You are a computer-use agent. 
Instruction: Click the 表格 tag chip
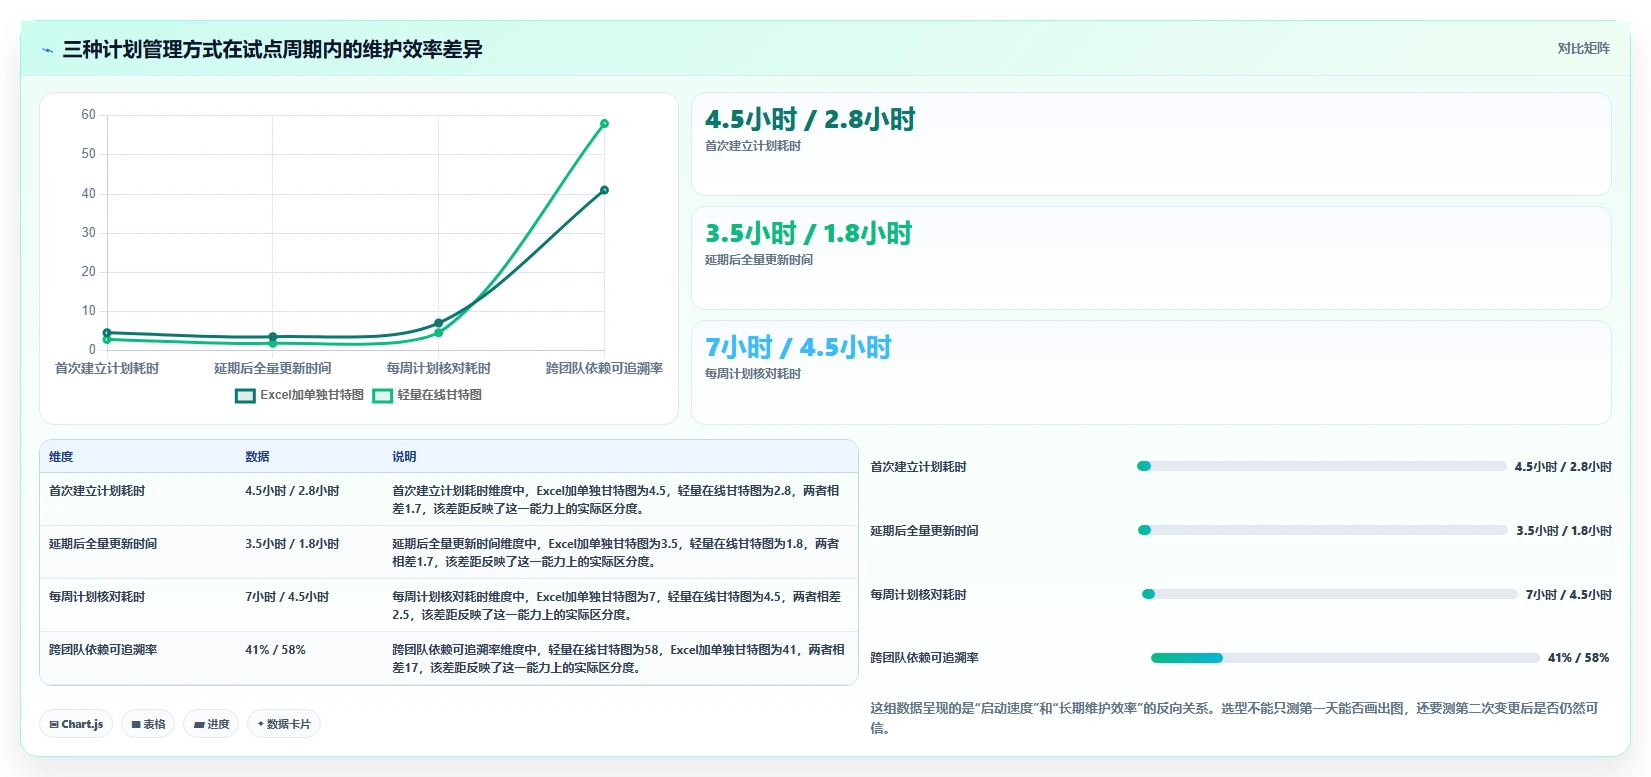(148, 724)
